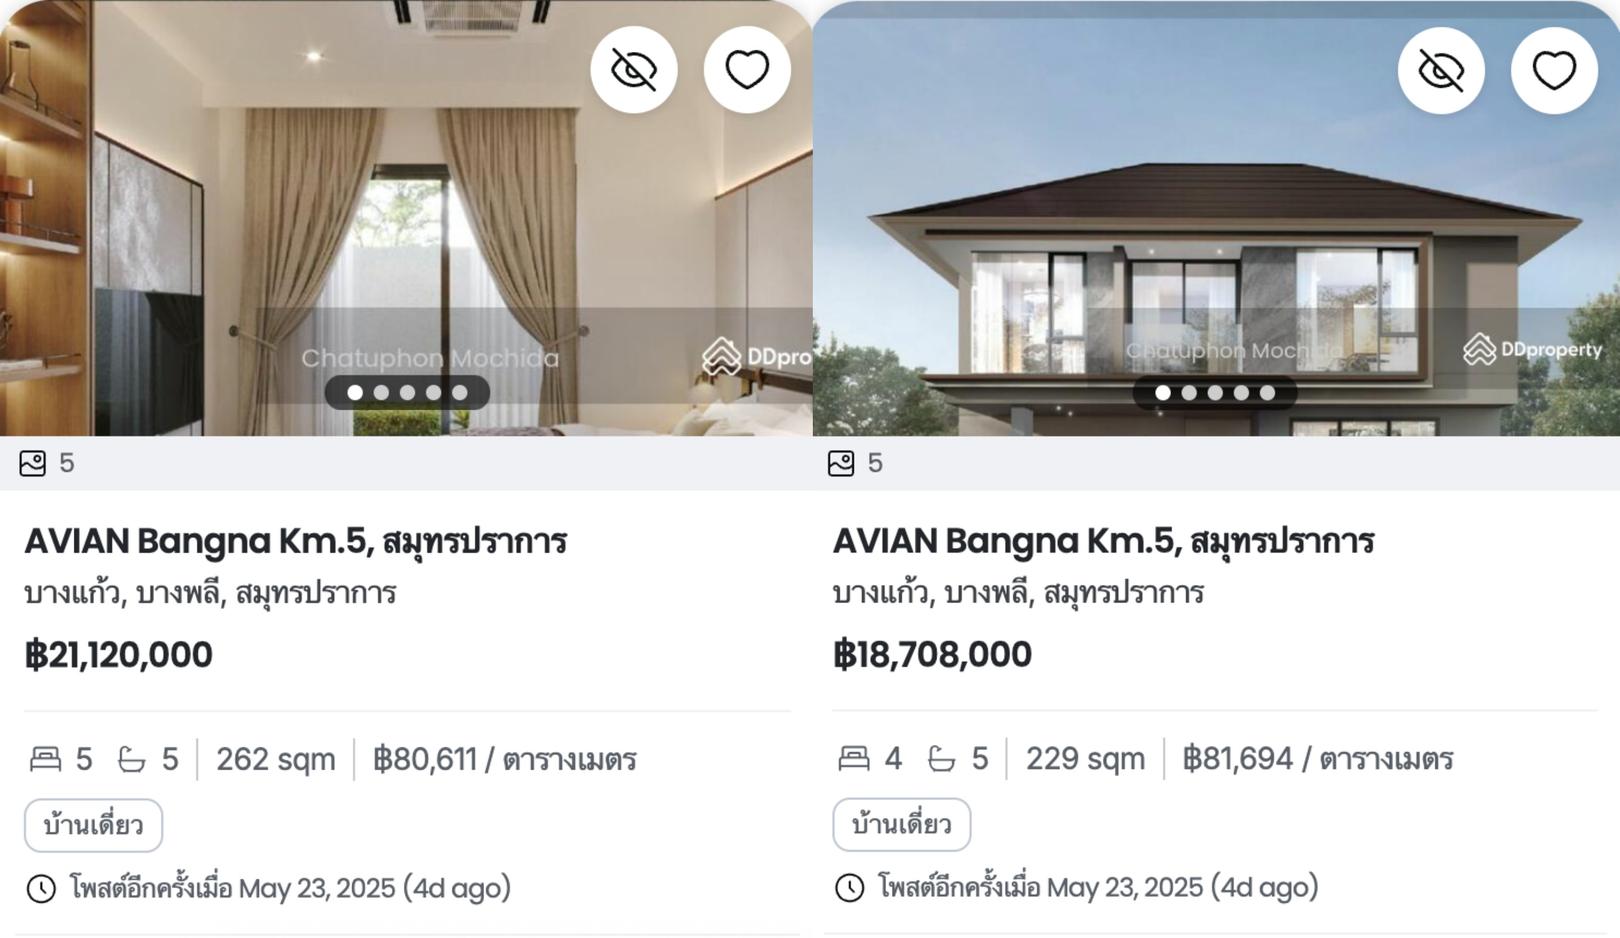Hide the ฿21,120,000 listing with eye-slash icon

click(634, 70)
